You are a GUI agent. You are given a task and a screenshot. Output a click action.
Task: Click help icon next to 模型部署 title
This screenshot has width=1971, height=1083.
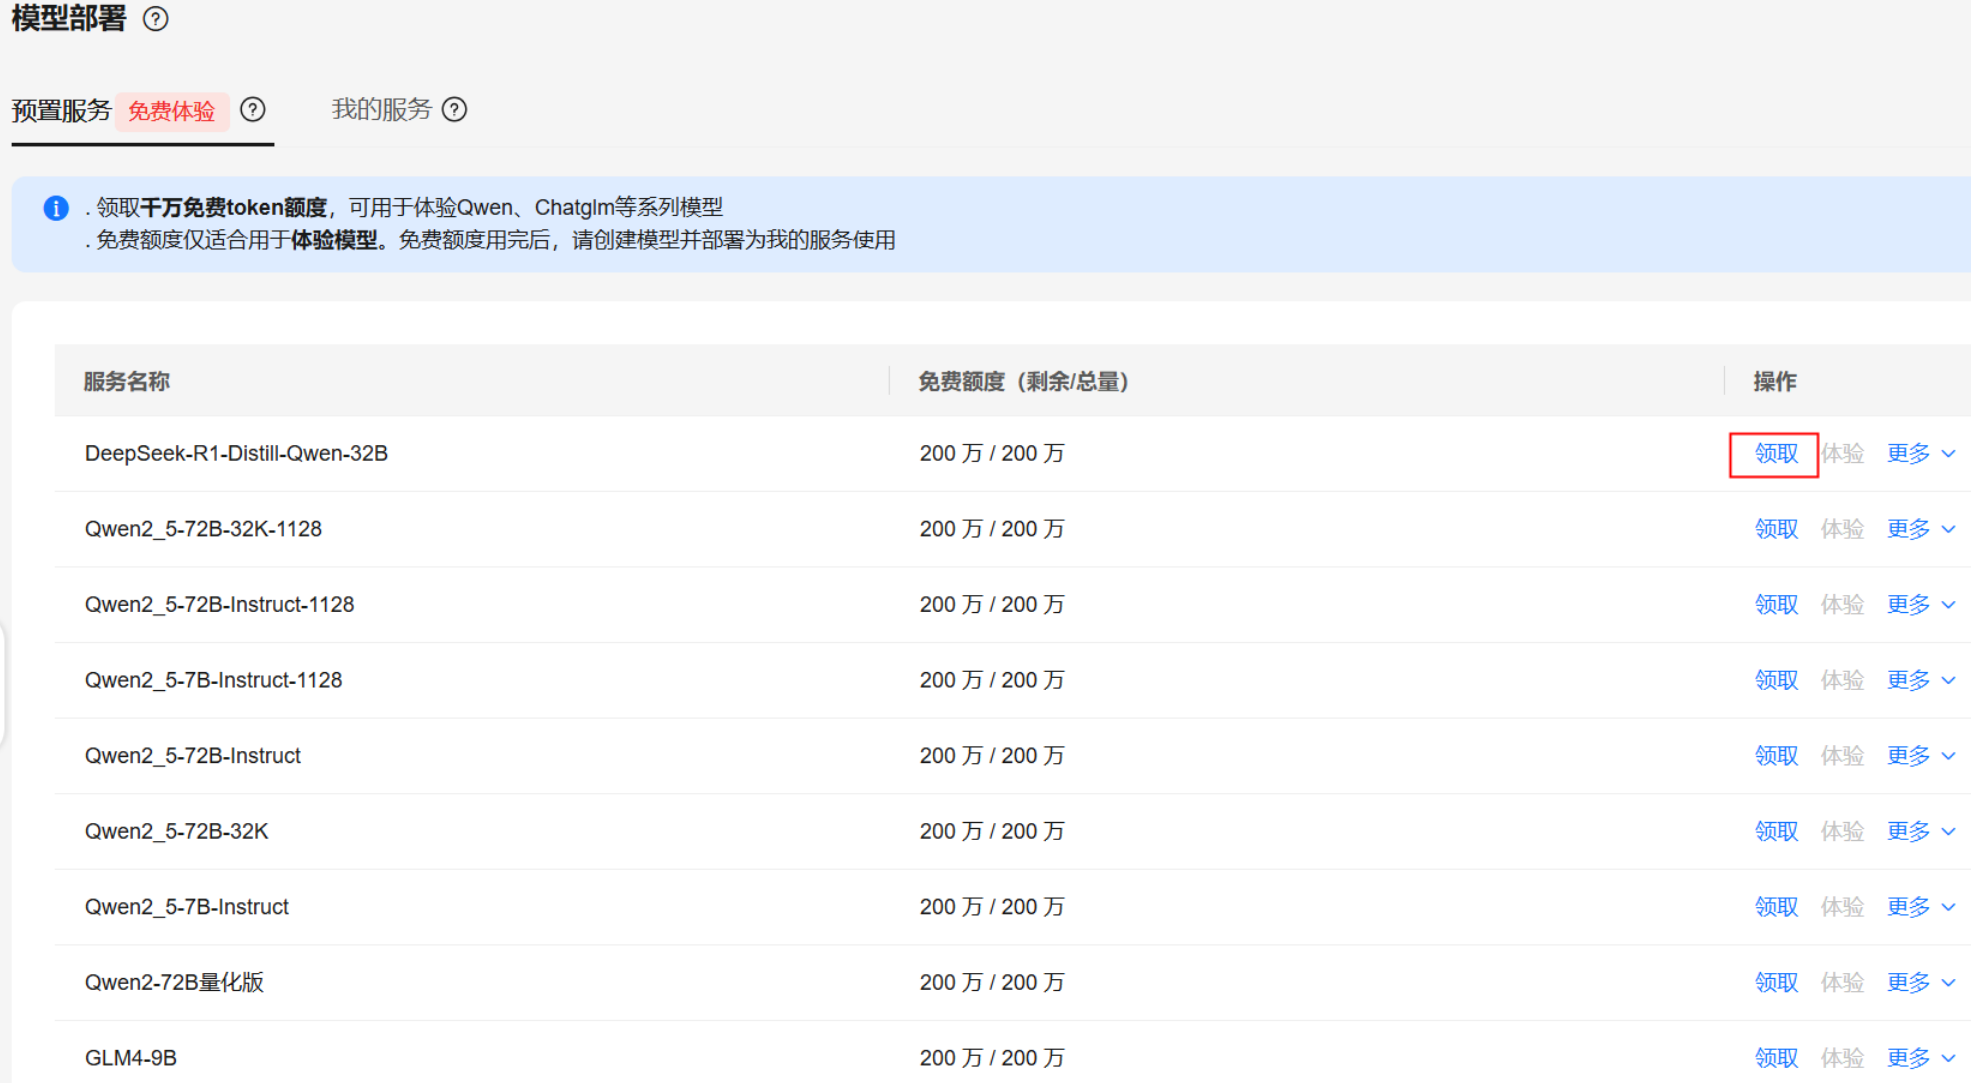(x=156, y=19)
